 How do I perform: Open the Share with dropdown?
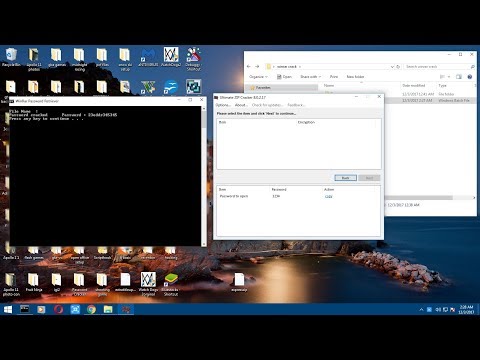coord(311,77)
